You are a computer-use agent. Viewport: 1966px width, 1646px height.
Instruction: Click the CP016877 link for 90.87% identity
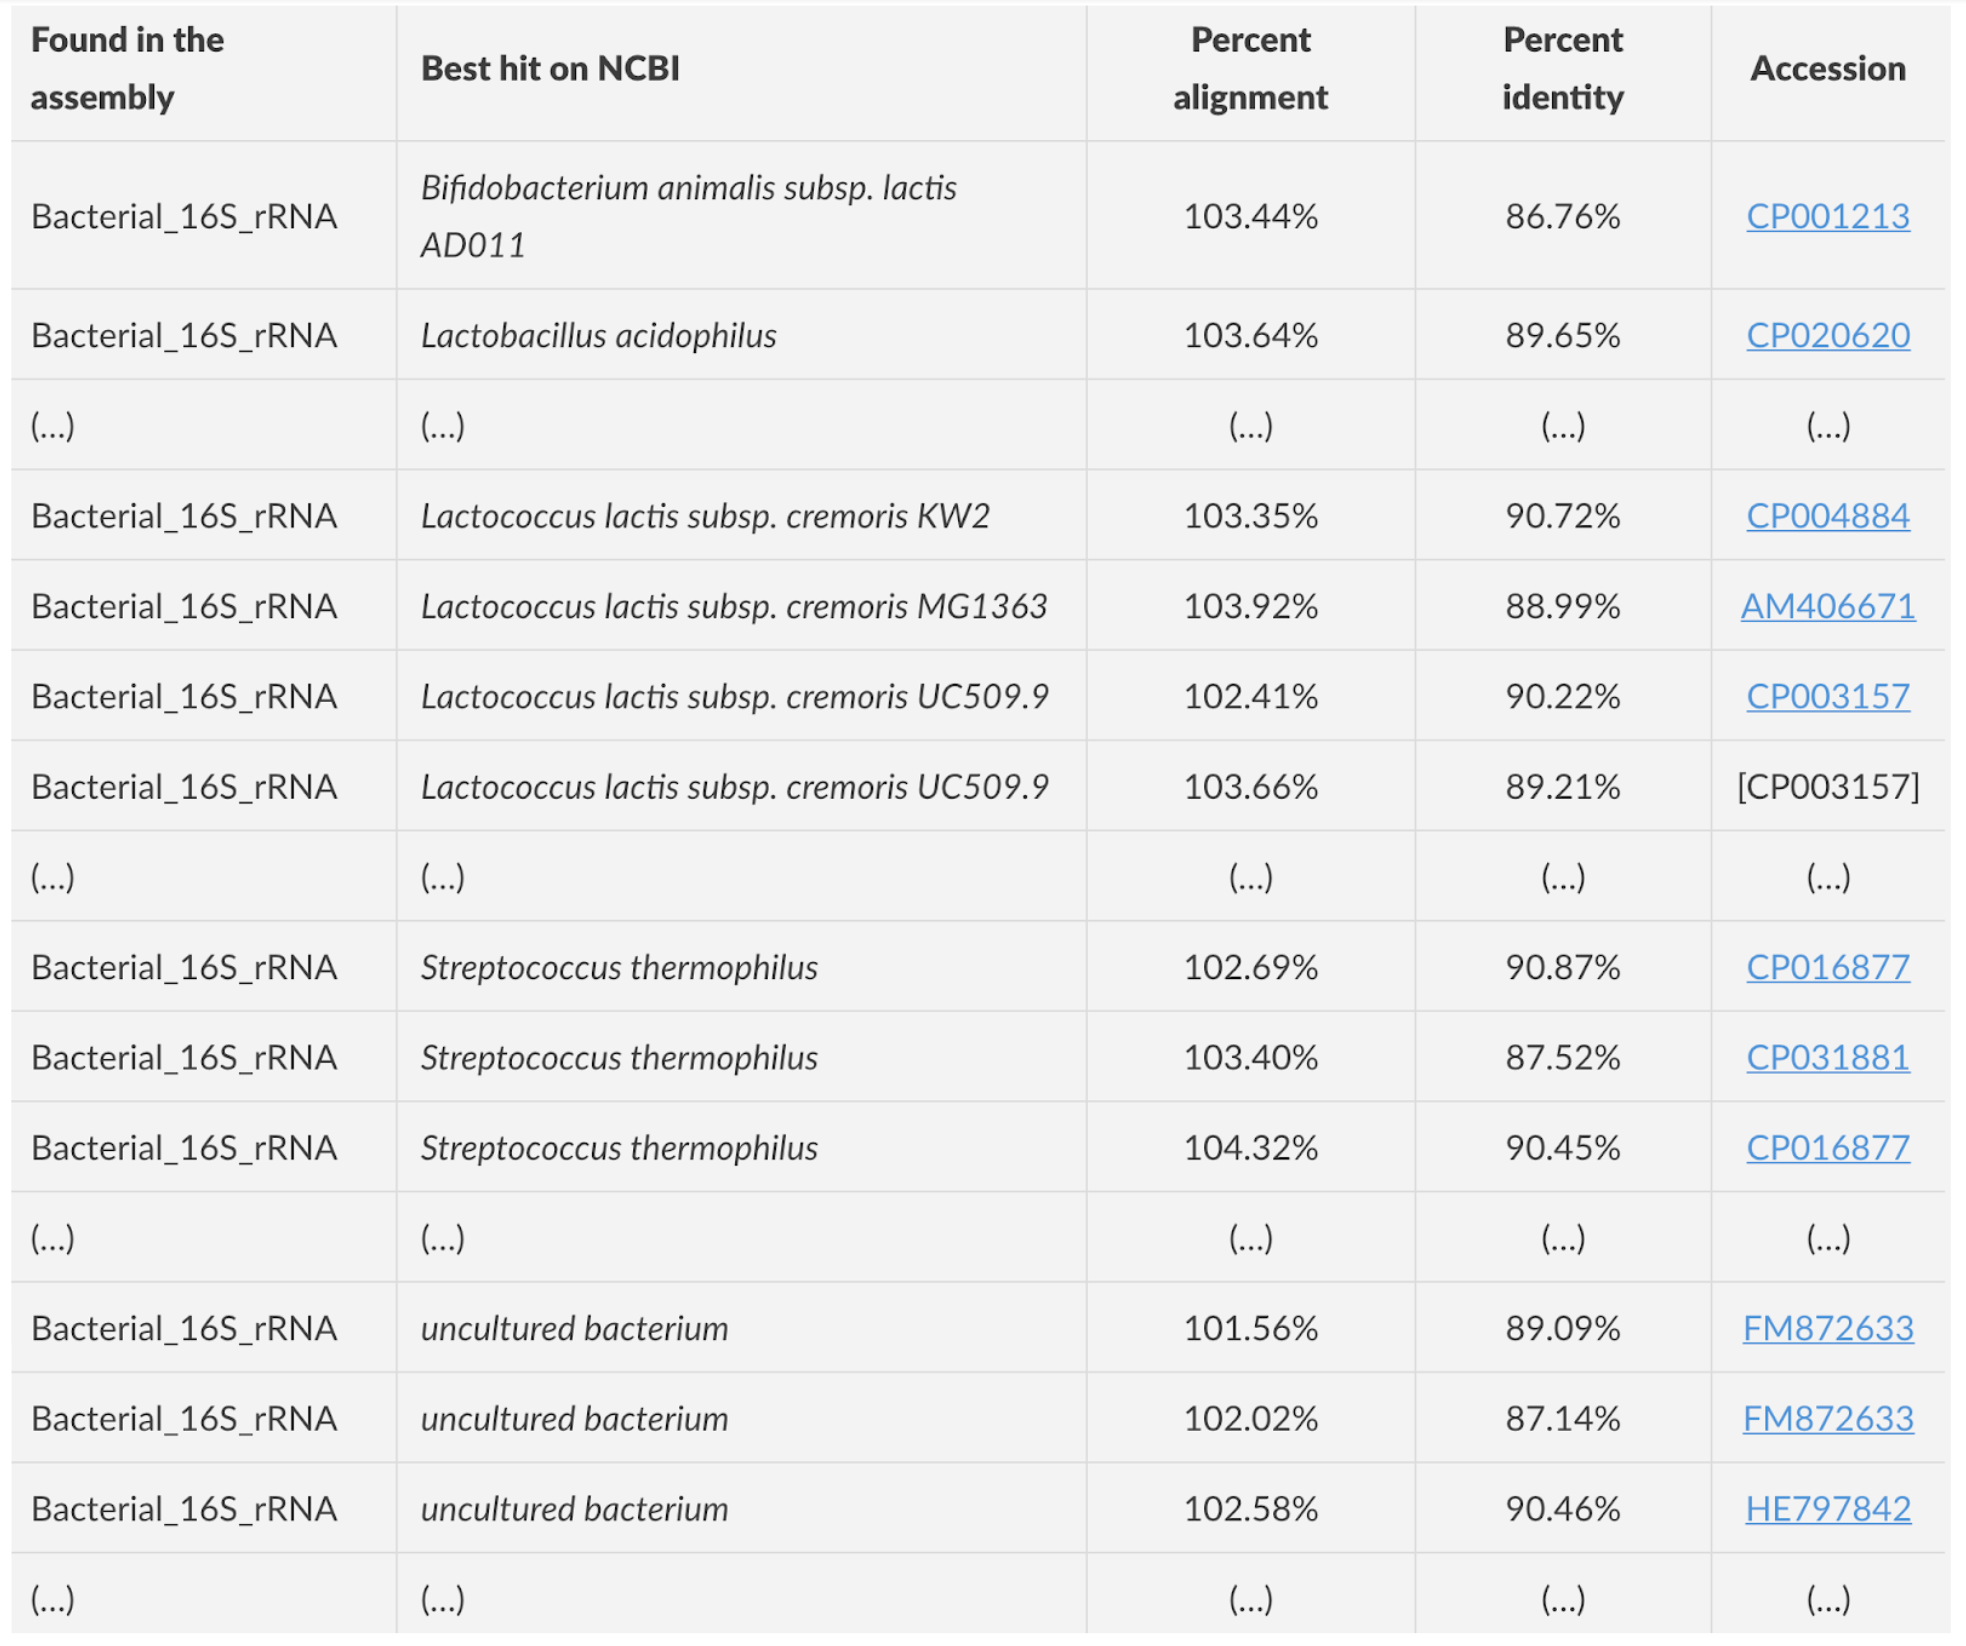click(x=1827, y=967)
